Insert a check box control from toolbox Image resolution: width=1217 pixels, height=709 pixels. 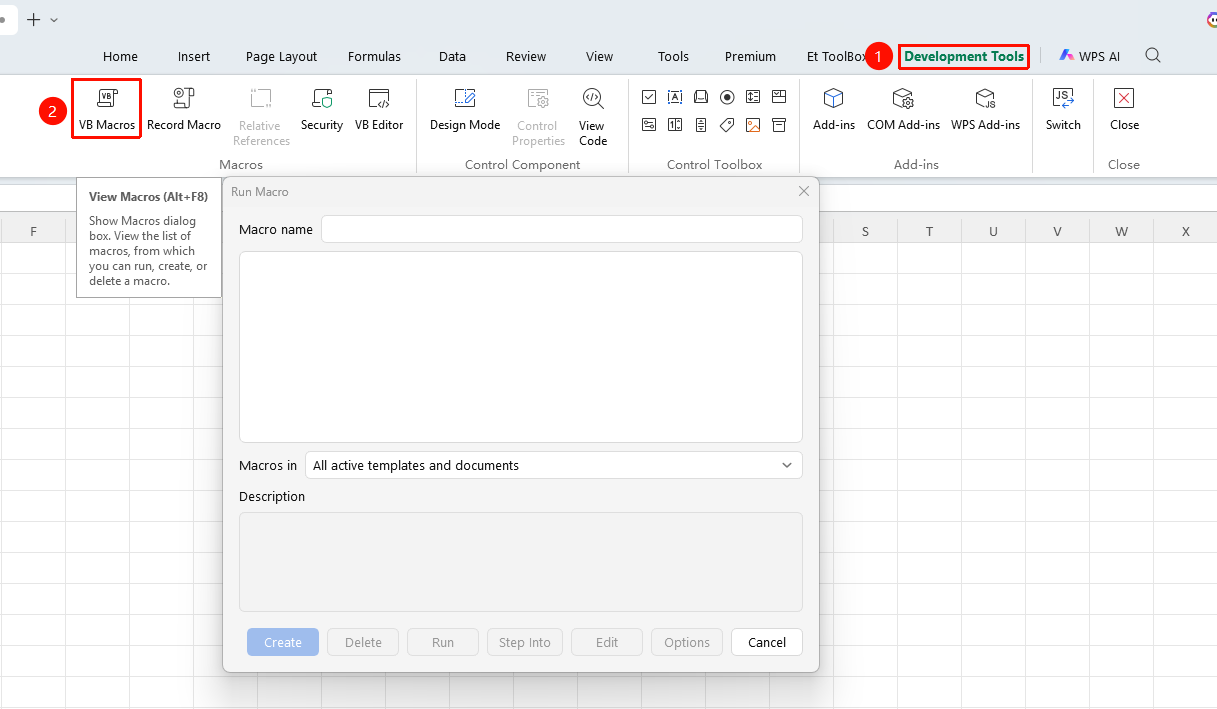coord(649,97)
